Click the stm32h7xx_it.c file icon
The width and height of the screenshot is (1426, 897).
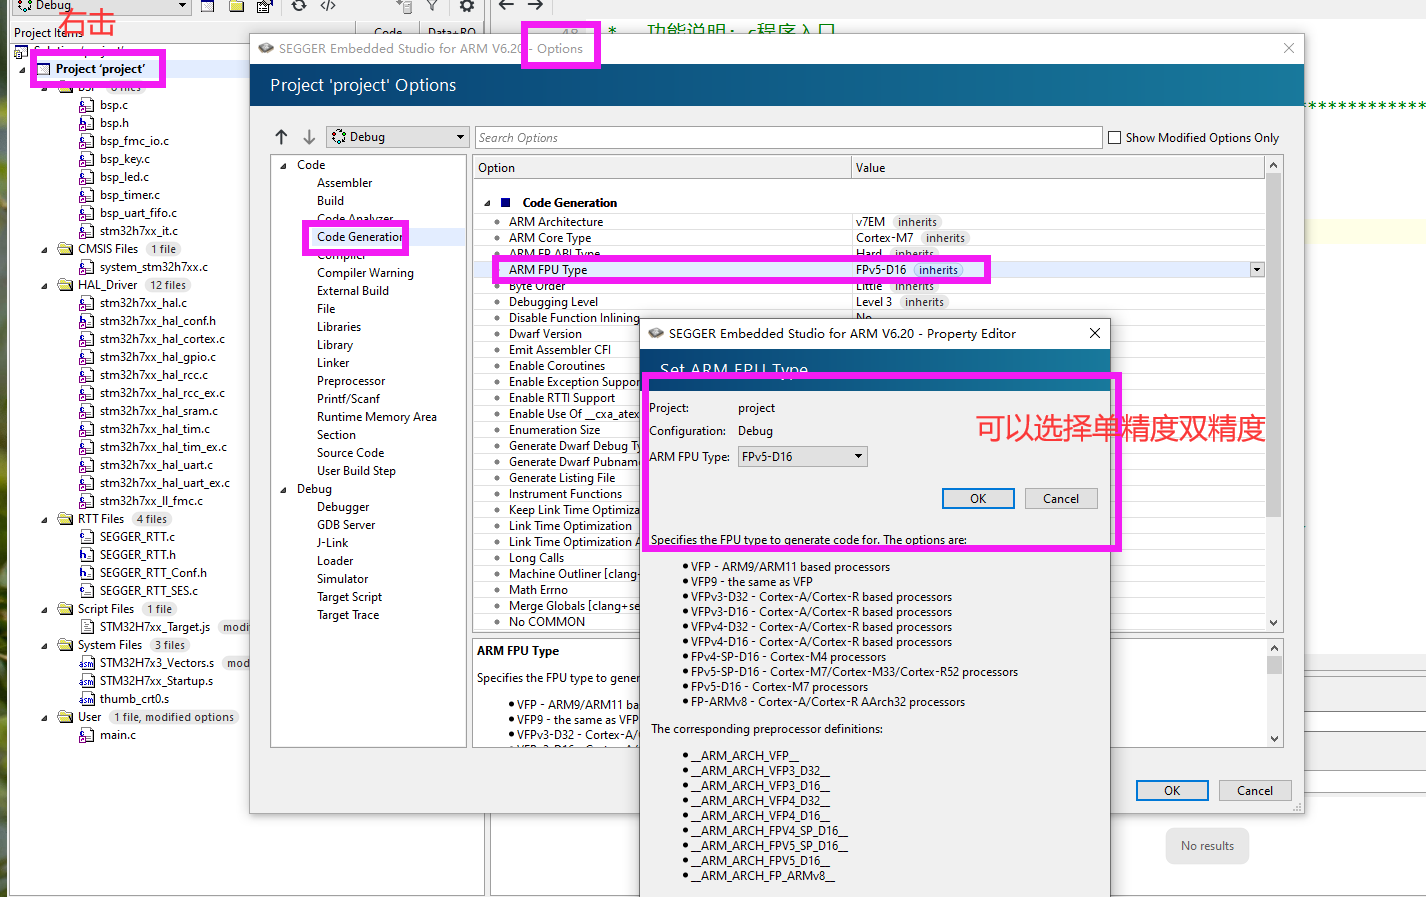(87, 231)
